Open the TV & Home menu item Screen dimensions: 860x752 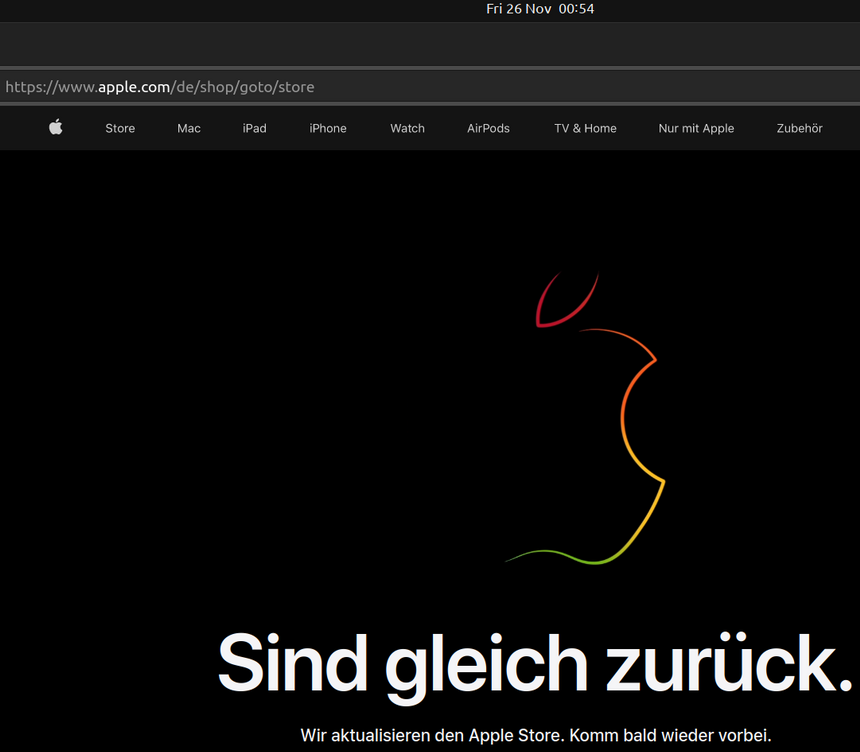click(585, 128)
